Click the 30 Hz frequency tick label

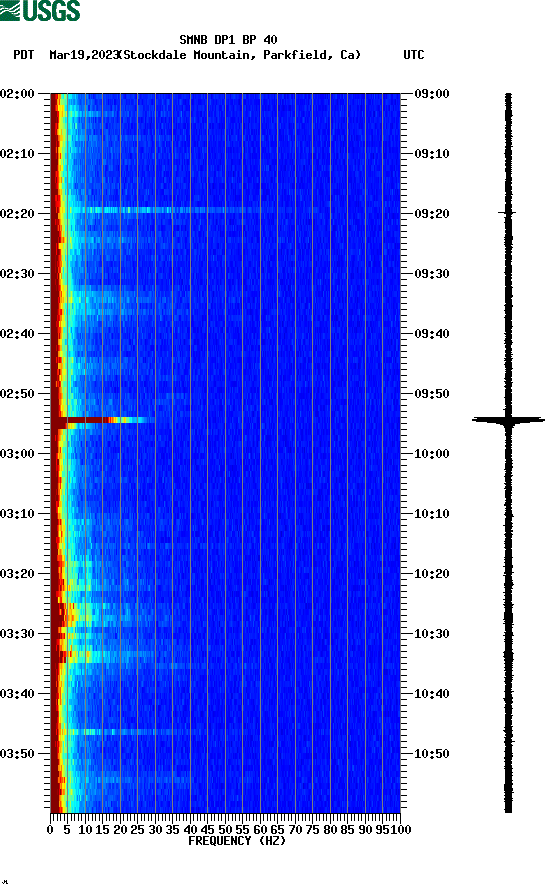pos(155,830)
